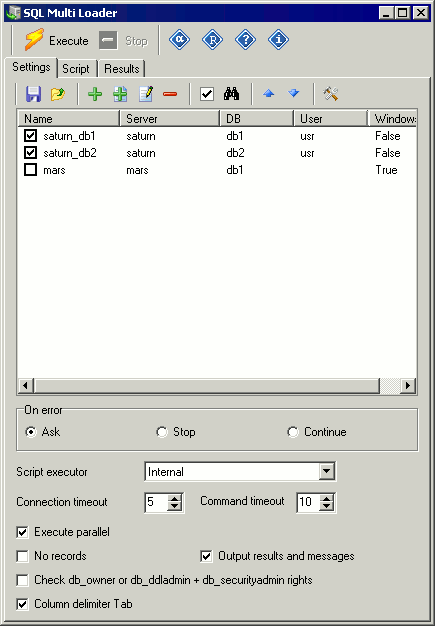This screenshot has height=626, width=435.
Task: Move connection up with blue arrow
Action: (269, 94)
